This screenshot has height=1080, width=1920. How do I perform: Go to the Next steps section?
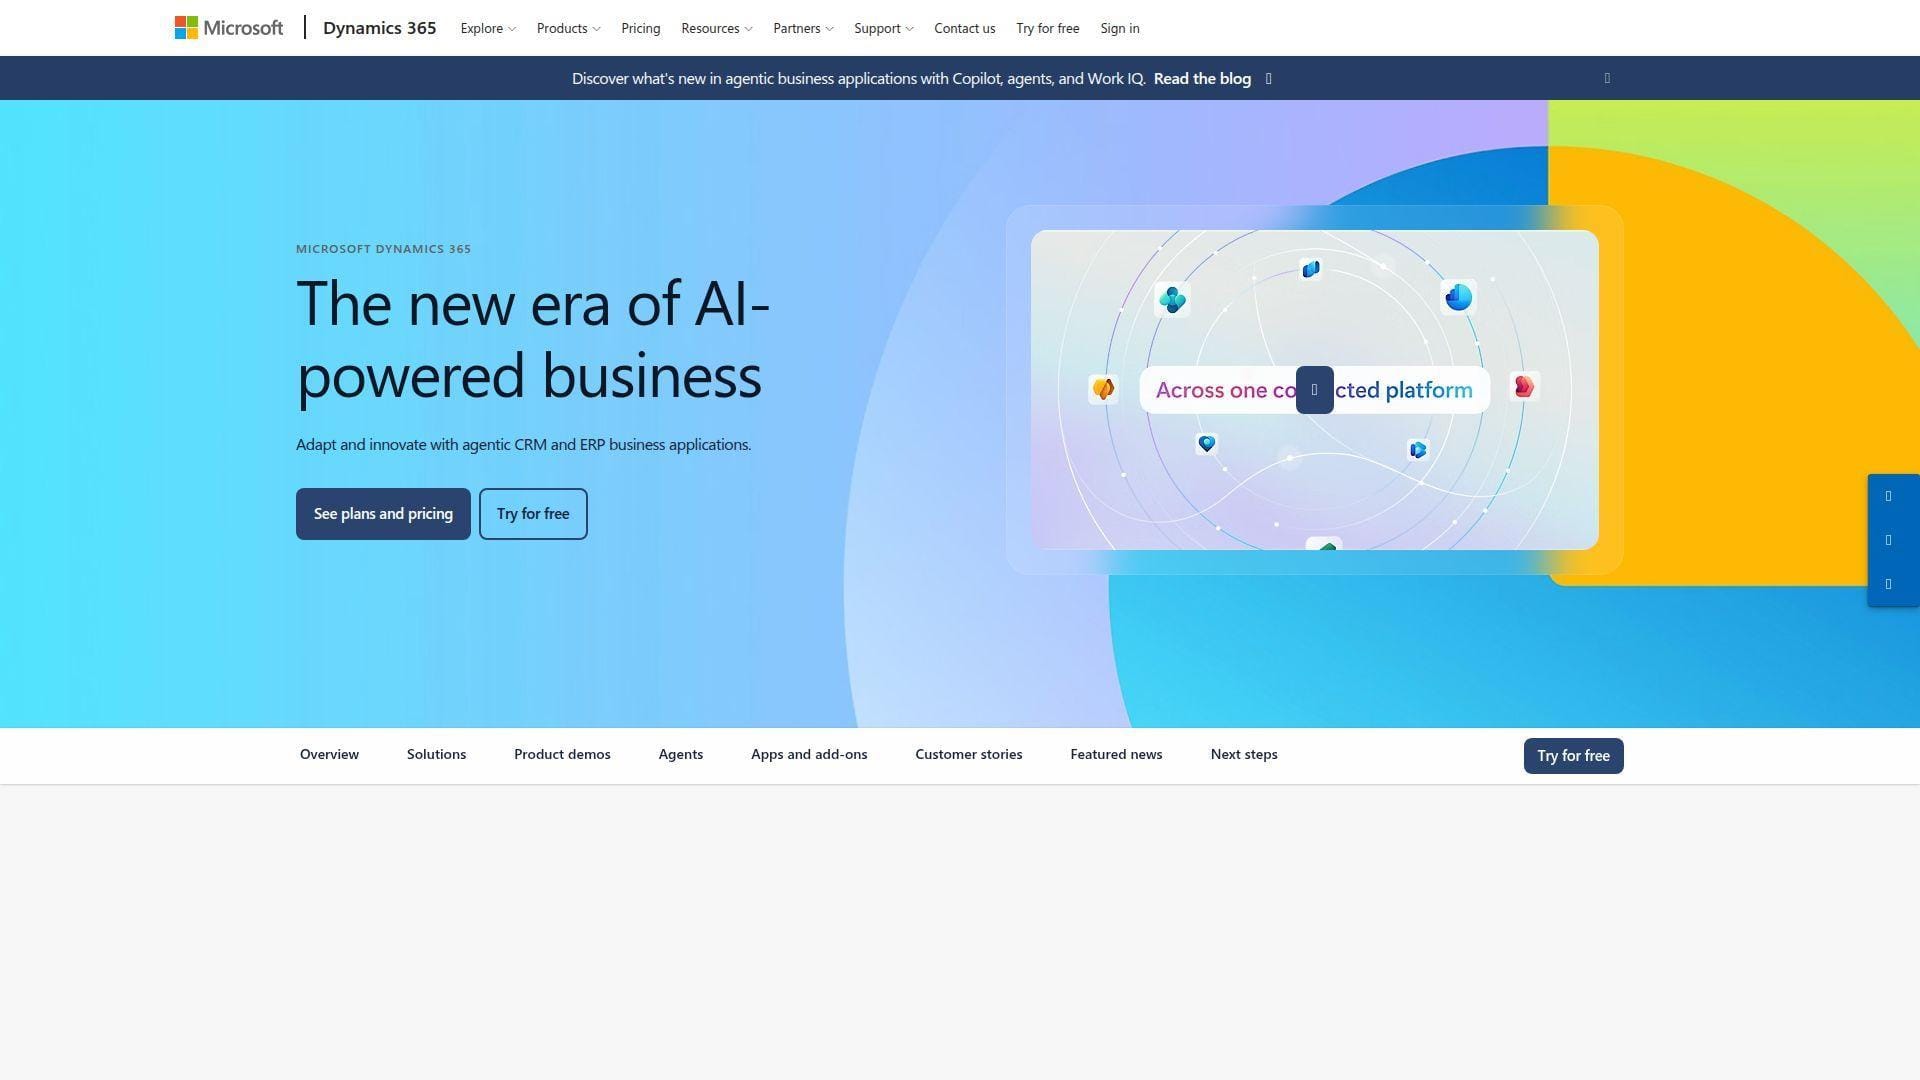[x=1244, y=755]
